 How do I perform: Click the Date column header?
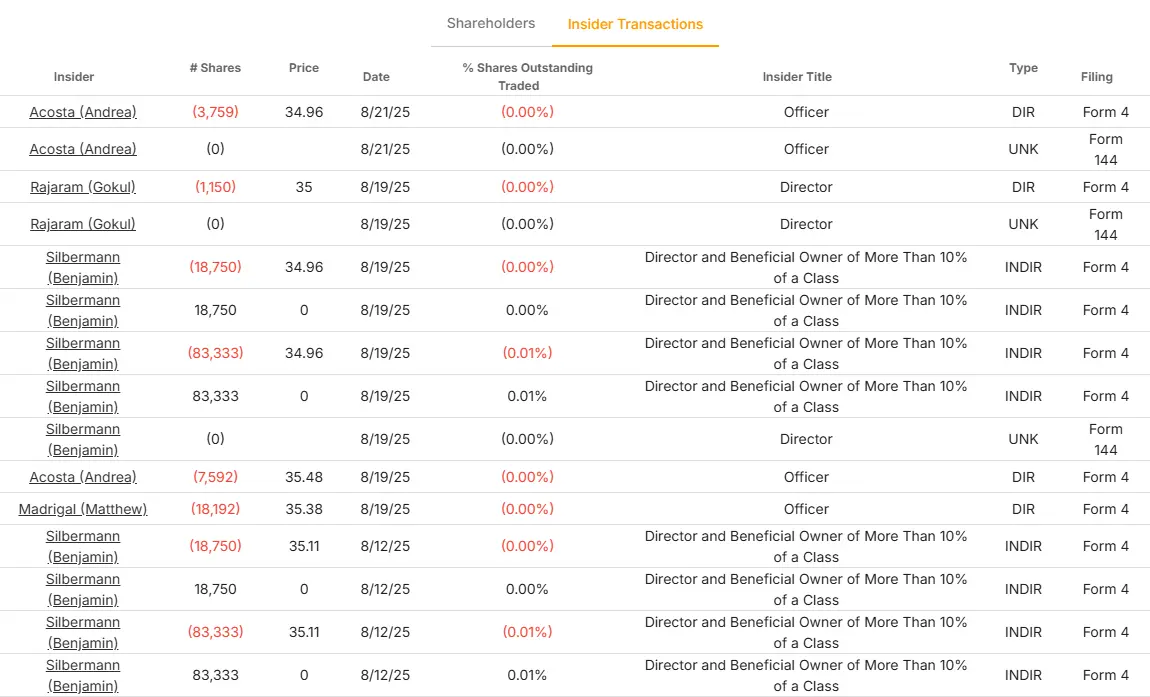pos(376,77)
